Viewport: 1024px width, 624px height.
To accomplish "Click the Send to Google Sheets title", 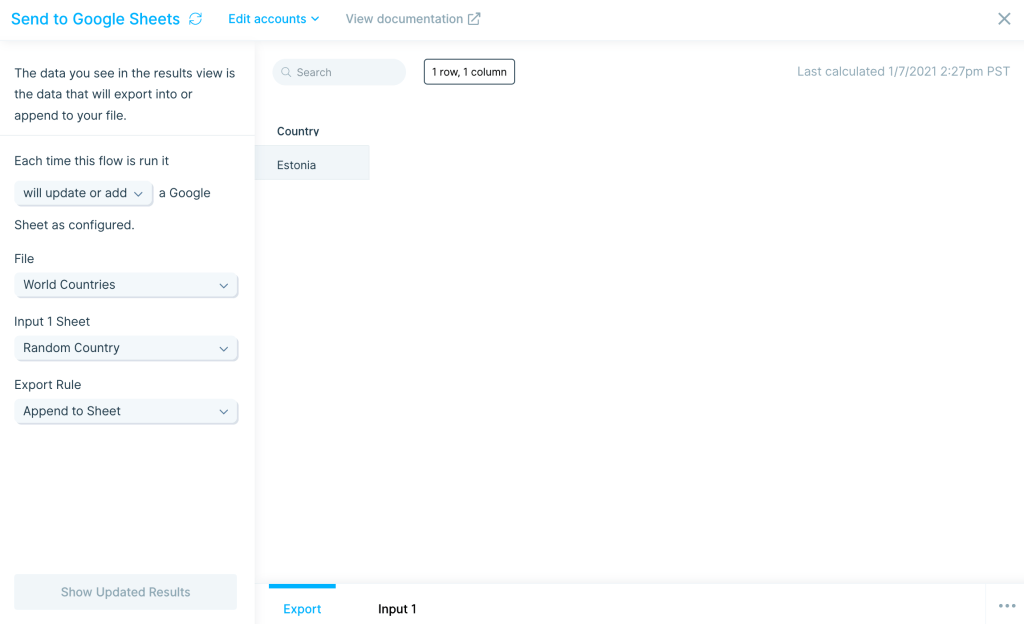I will (95, 19).
